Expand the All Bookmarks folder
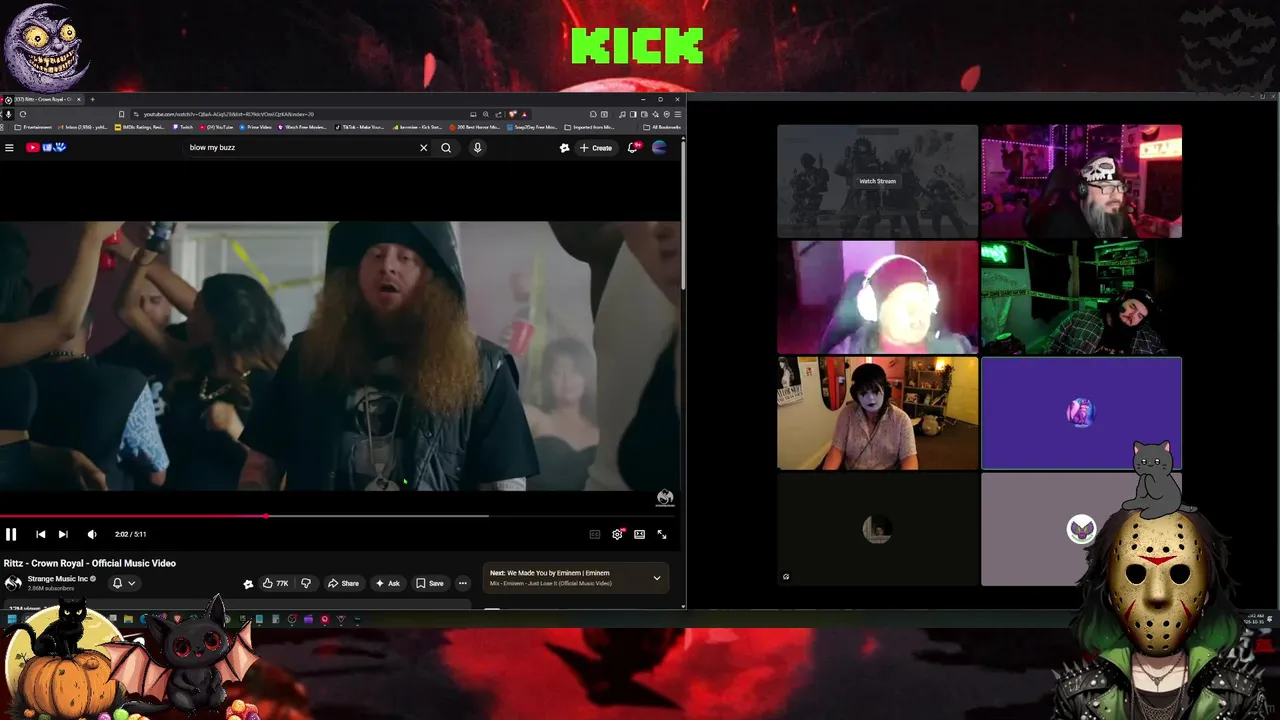 (662, 127)
